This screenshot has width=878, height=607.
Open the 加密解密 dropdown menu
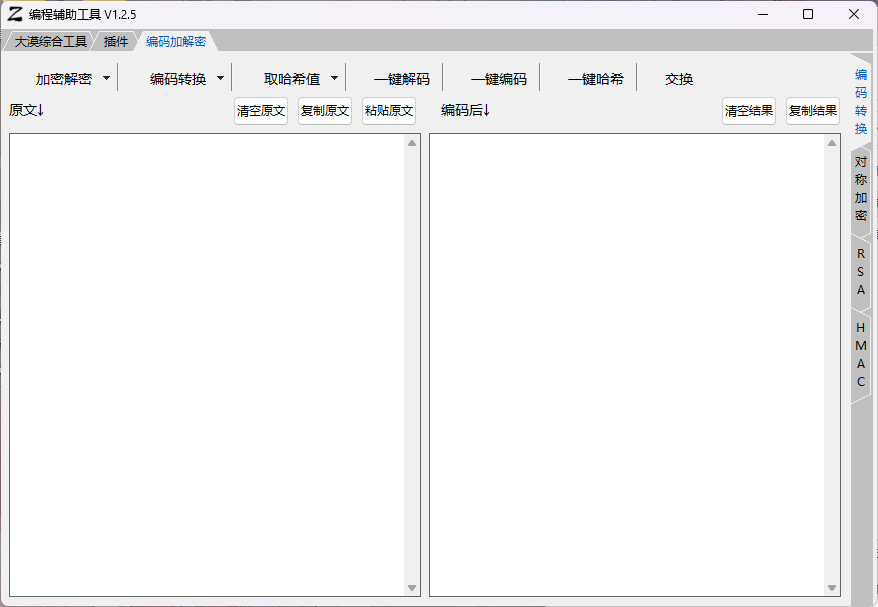72,79
